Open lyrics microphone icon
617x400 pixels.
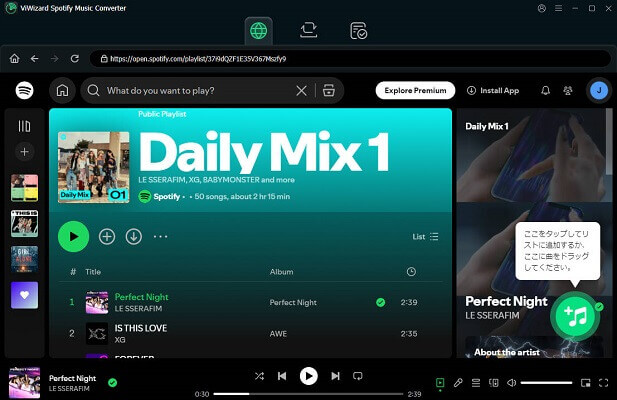click(x=458, y=383)
